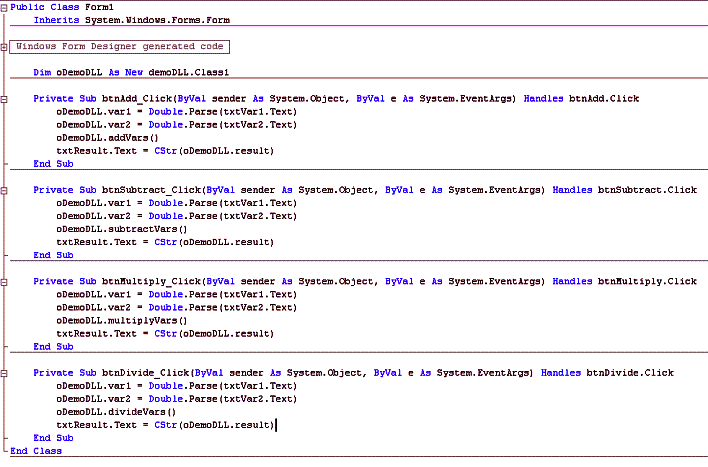Collapse the btnAdd_Click Sub block
Viewport: 708px width, 467px height.
(x=4, y=99)
